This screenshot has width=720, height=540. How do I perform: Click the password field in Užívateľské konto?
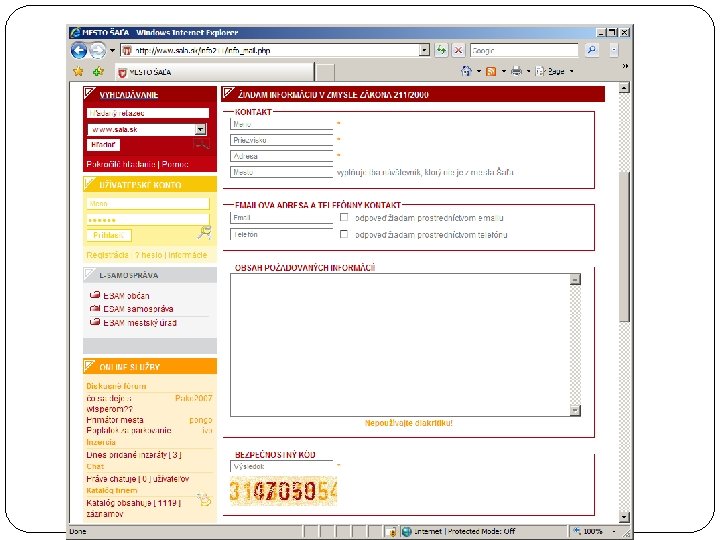click(x=148, y=219)
